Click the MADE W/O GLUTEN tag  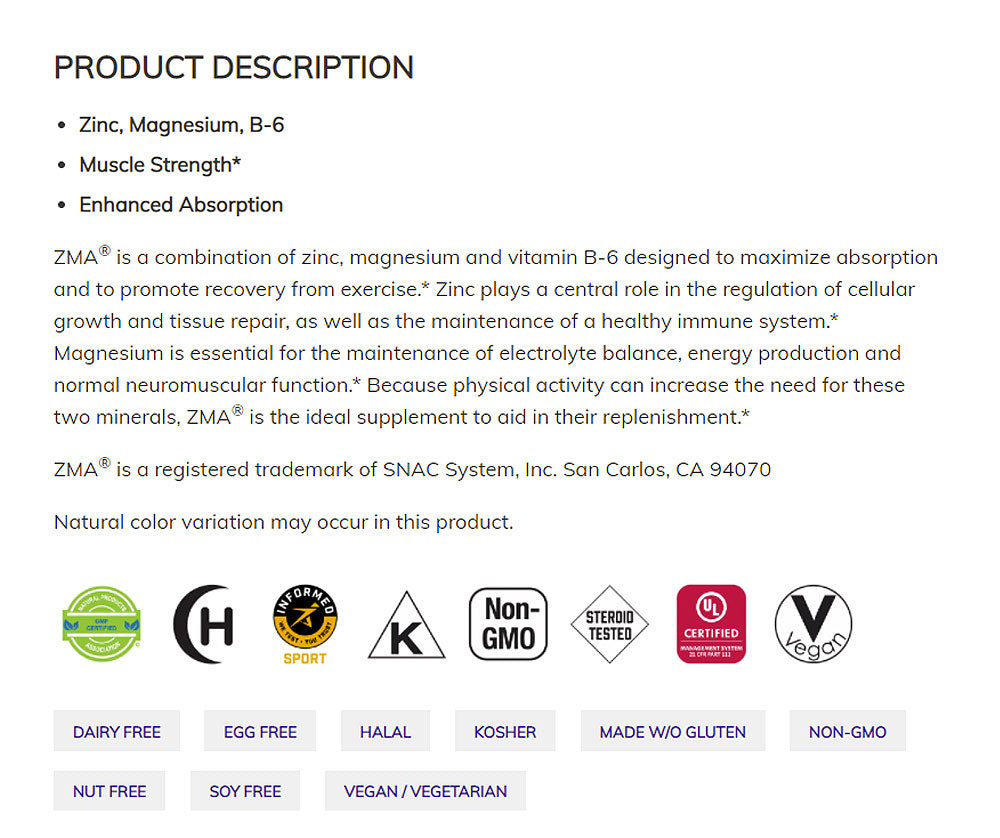tap(672, 732)
